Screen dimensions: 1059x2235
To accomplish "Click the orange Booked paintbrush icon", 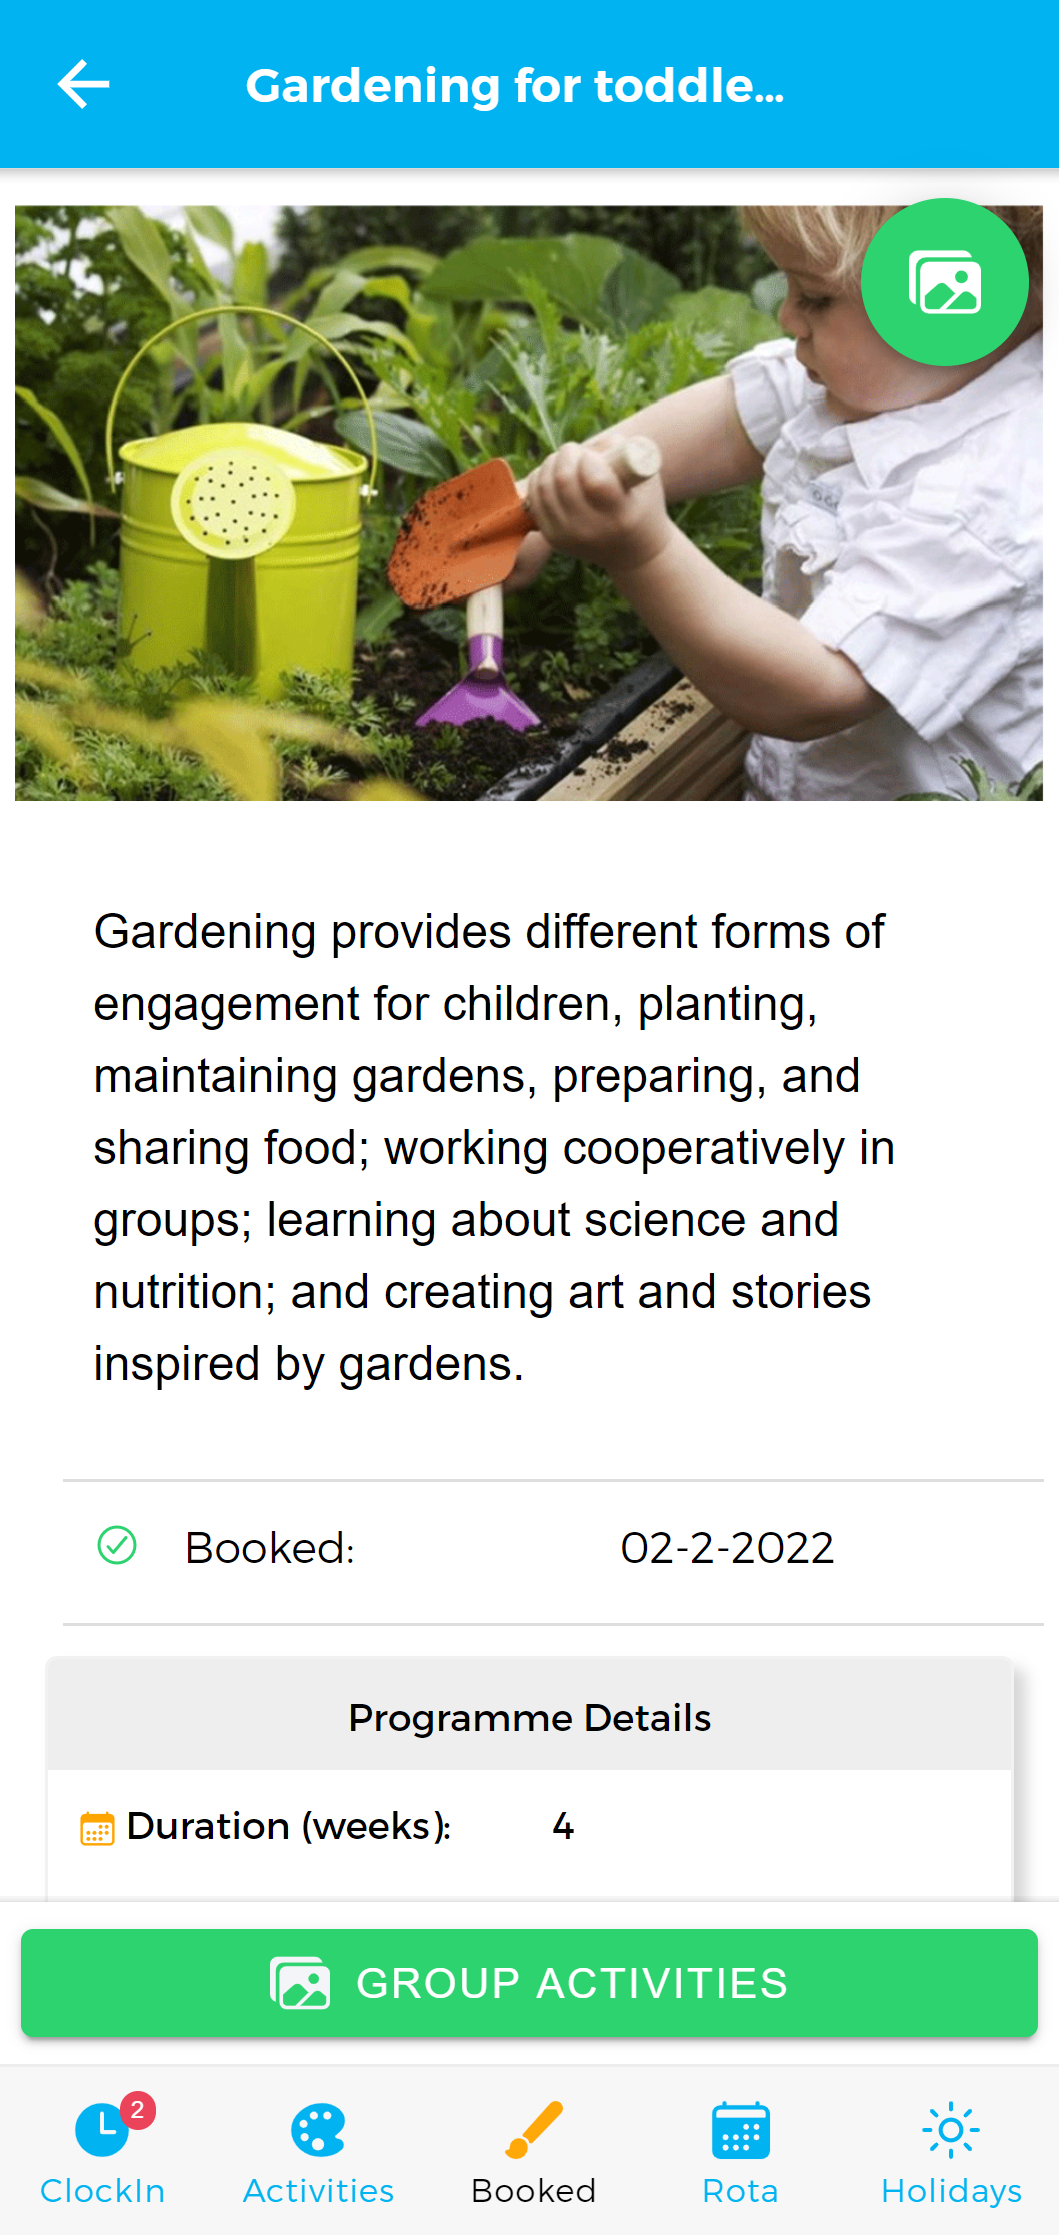I will tap(534, 2130).
